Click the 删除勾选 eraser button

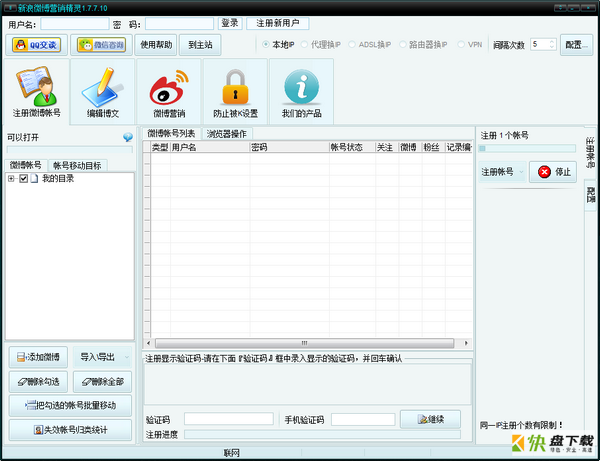(x=38, y=381)
